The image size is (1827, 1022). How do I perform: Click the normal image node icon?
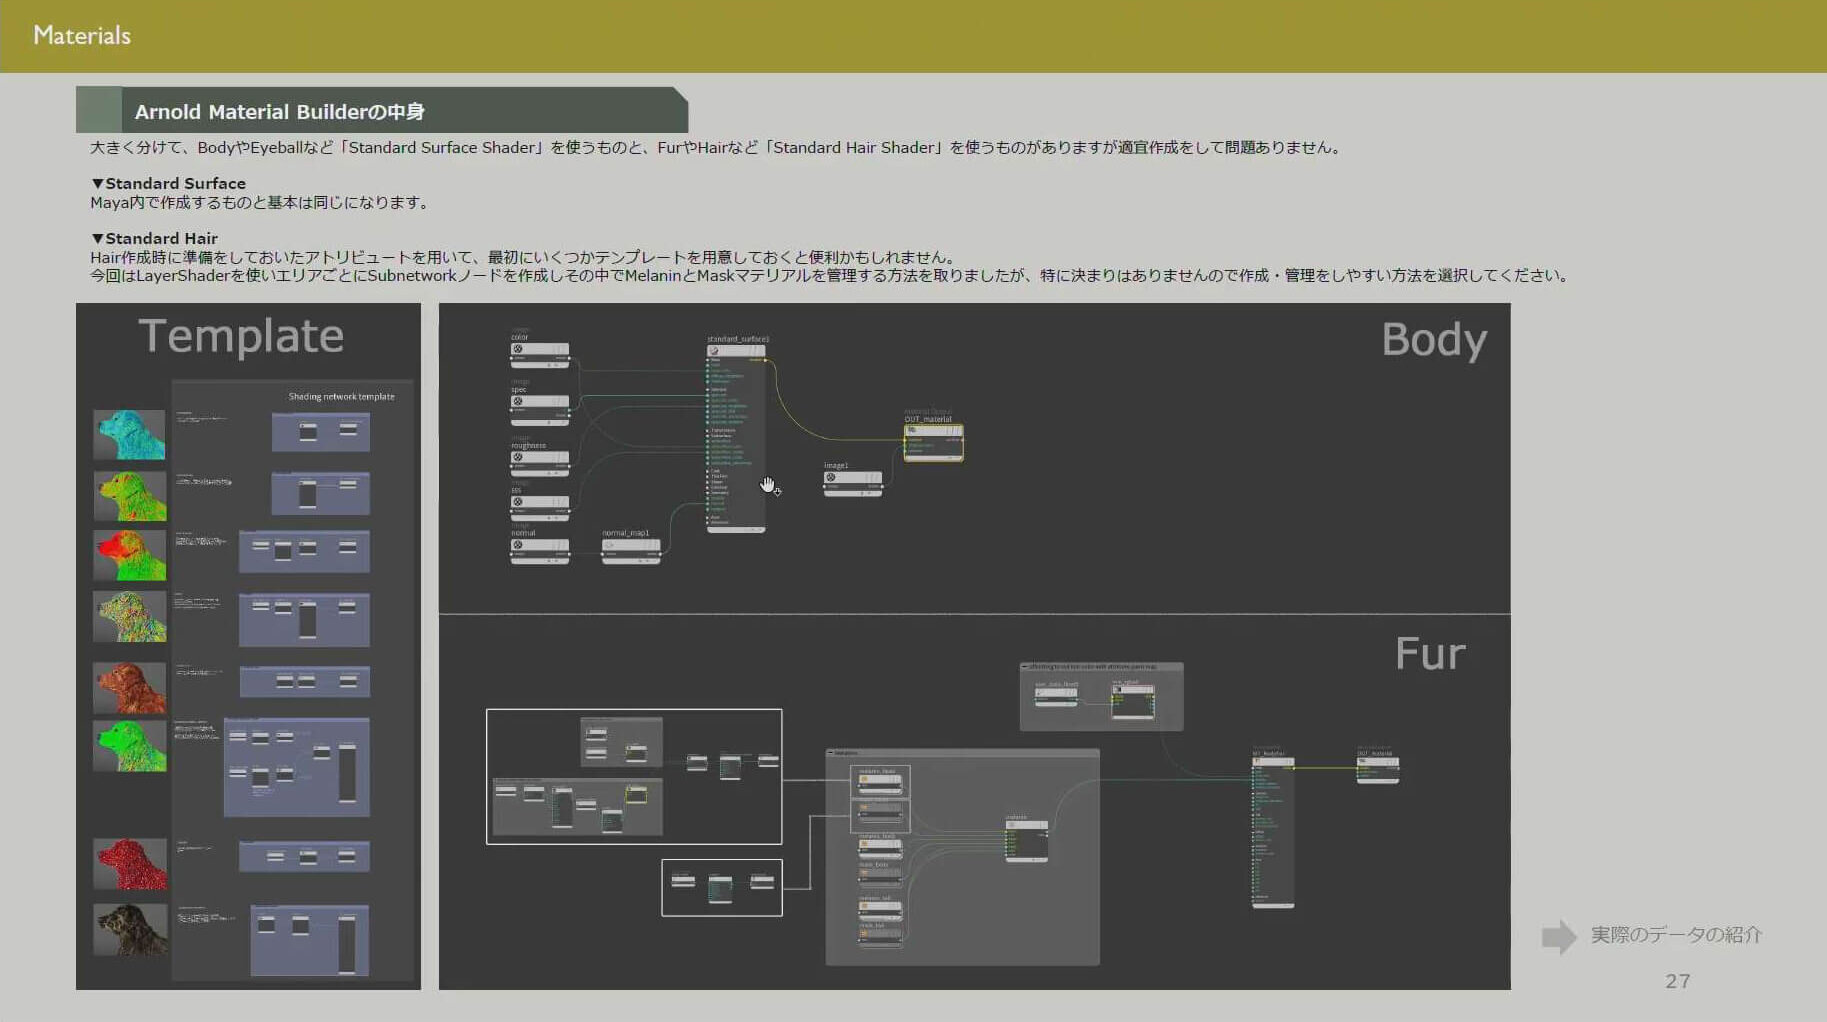pyautogui.click(x=518, y=546)
